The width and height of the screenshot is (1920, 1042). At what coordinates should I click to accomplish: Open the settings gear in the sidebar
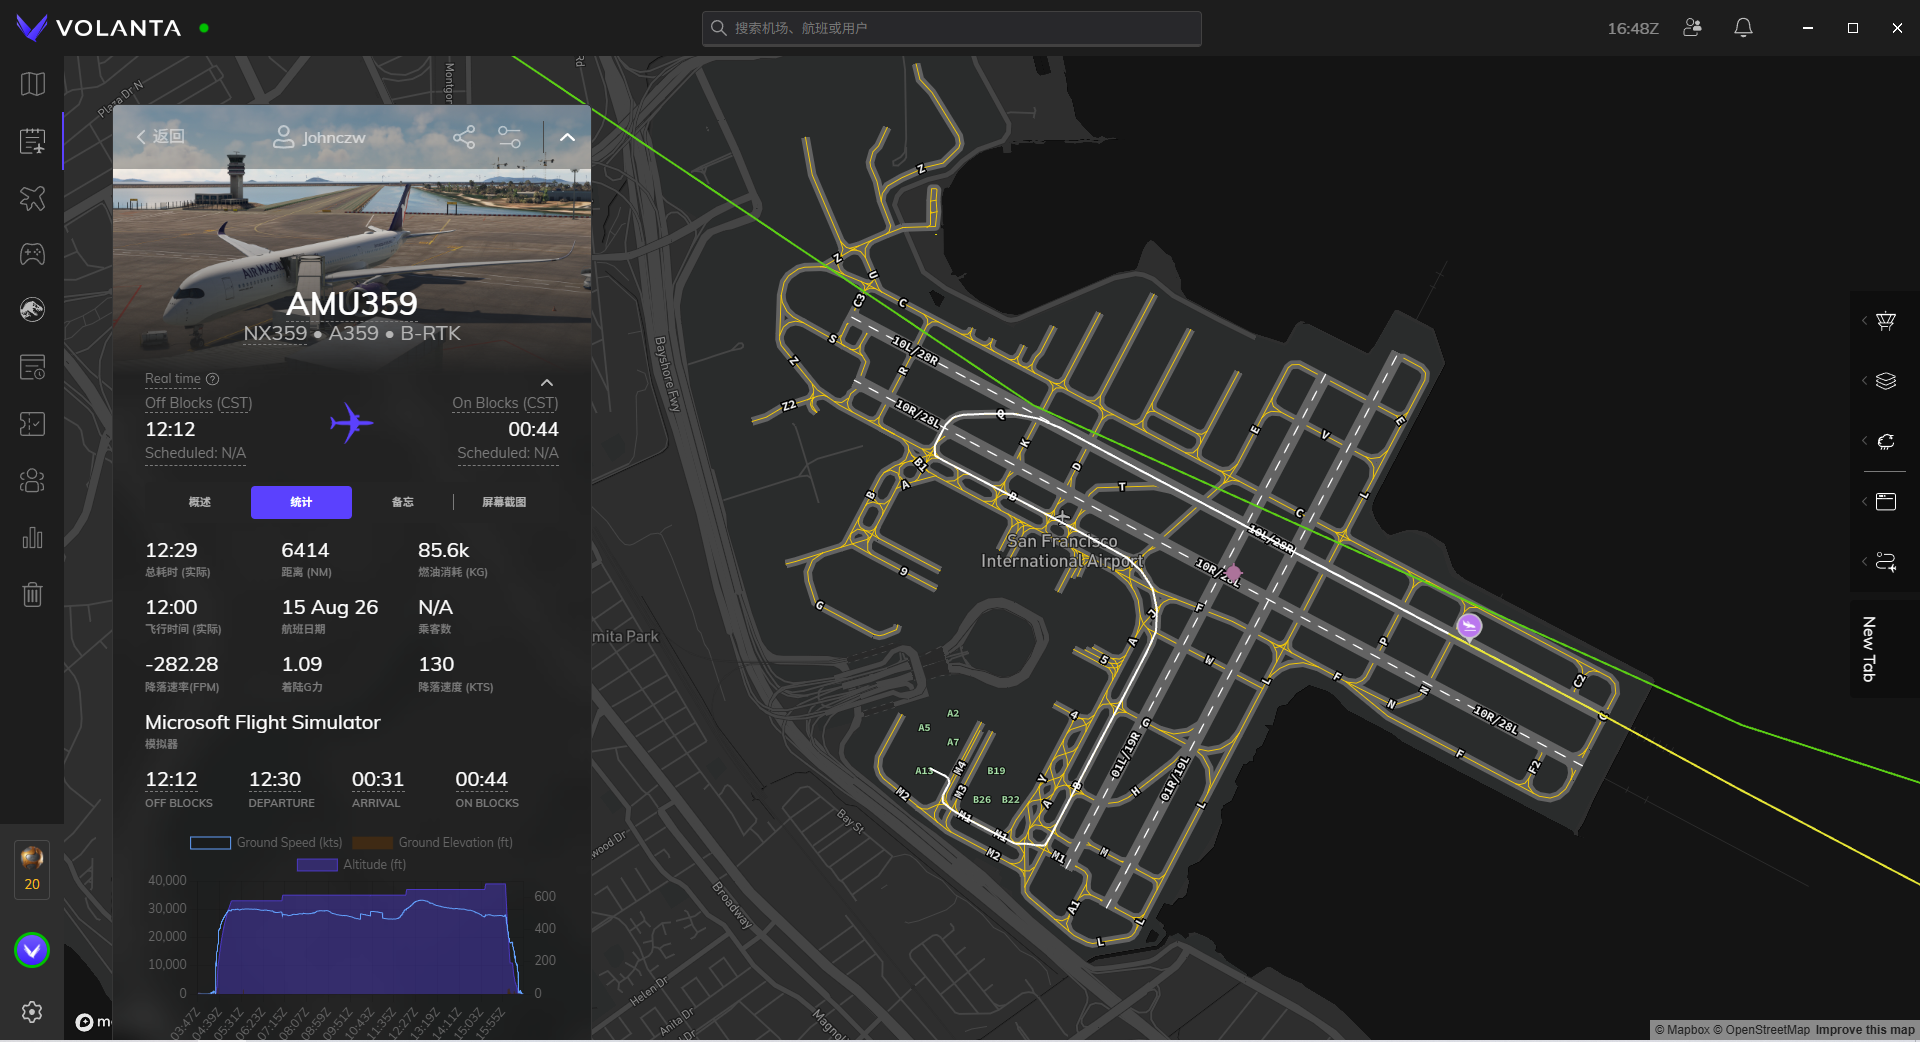pos(32,1012)
